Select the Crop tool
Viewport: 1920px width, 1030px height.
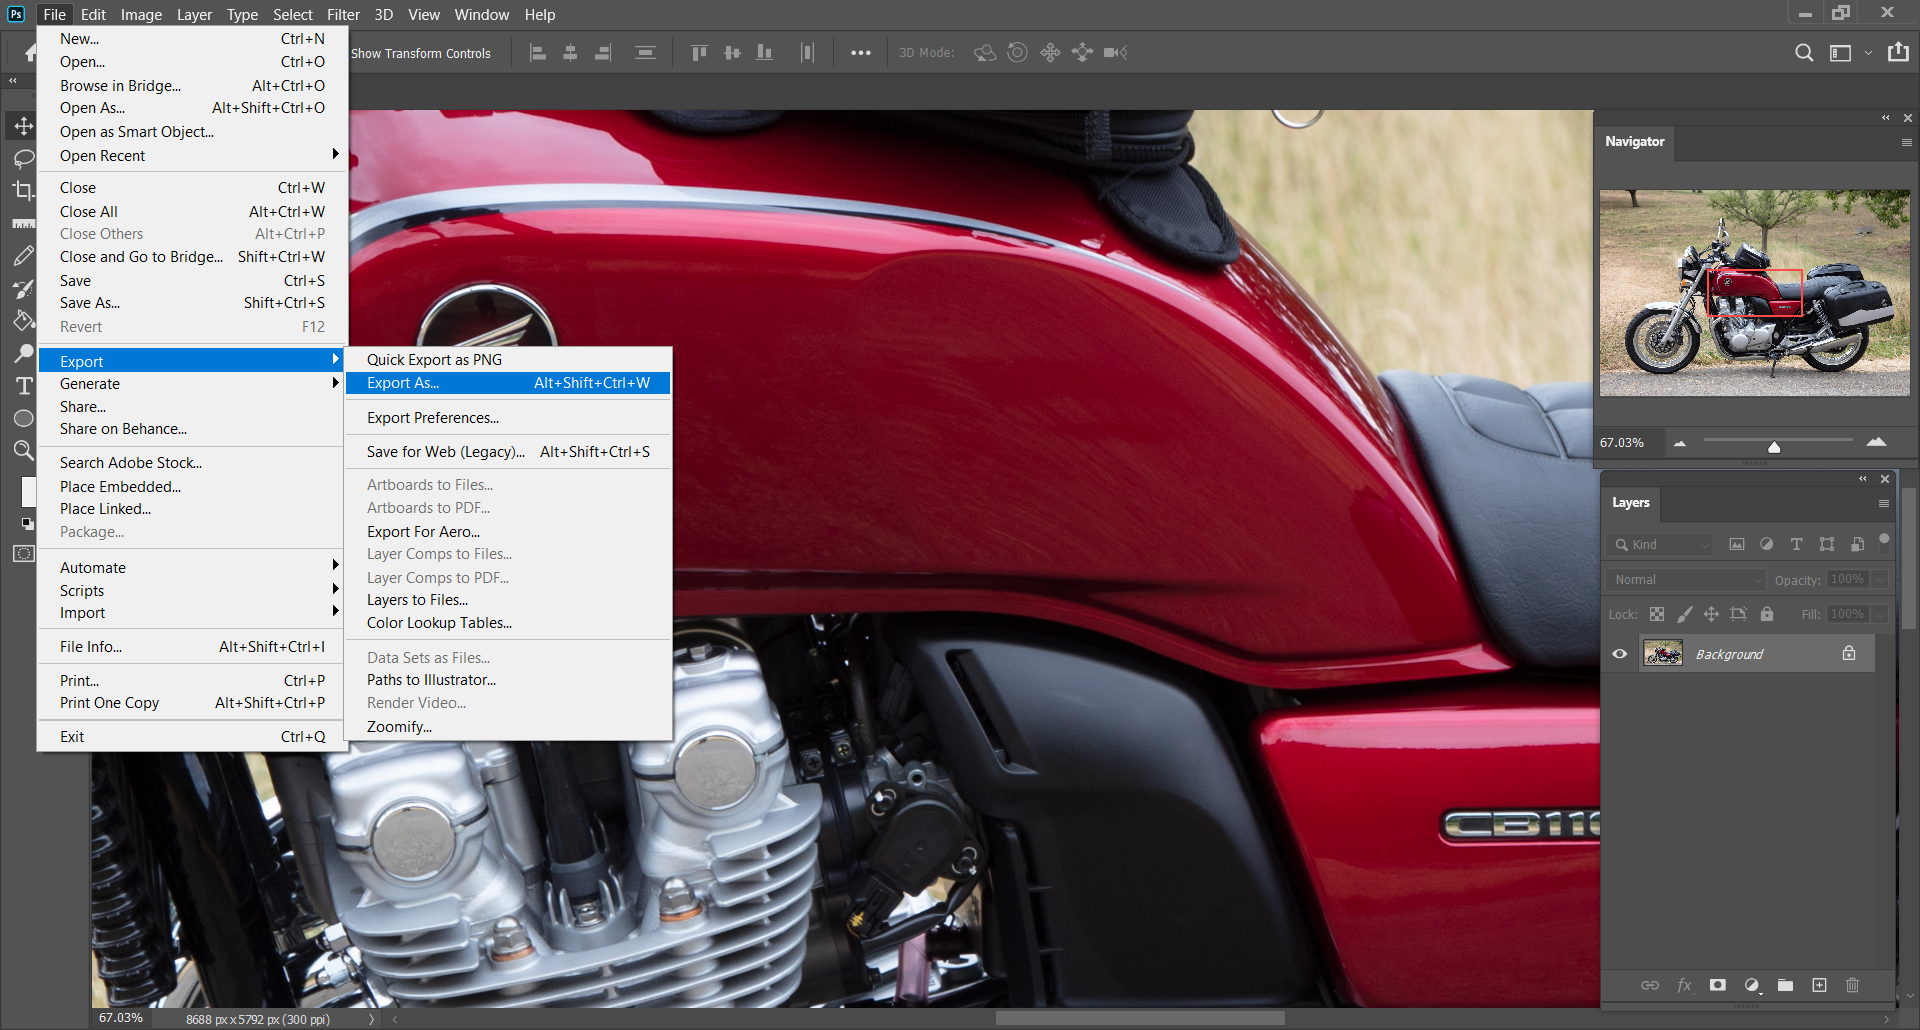point(23,190)
